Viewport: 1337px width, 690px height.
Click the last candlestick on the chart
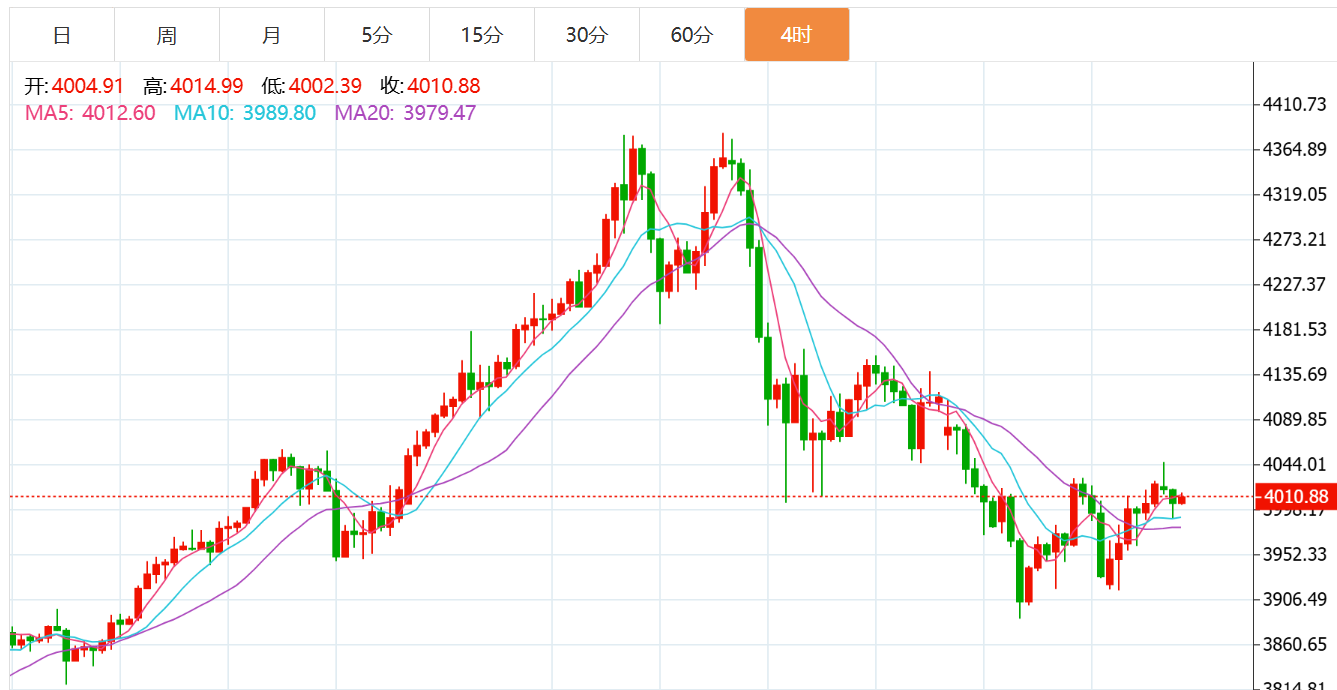click(x=1181, y=499)
